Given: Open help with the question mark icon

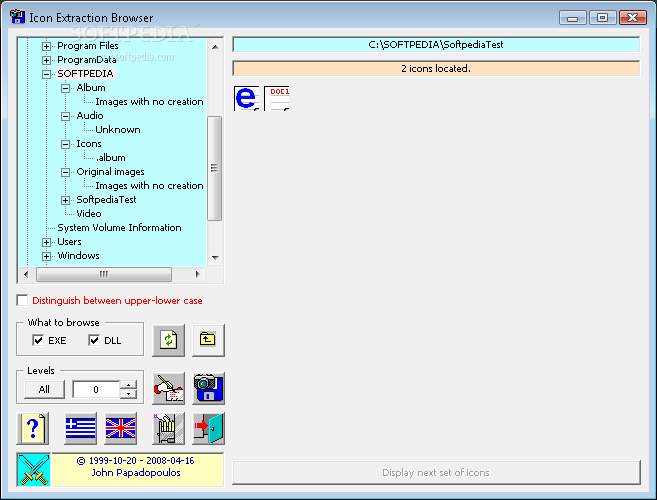Looking at the screenshot, I should click(x=33, y=428).
